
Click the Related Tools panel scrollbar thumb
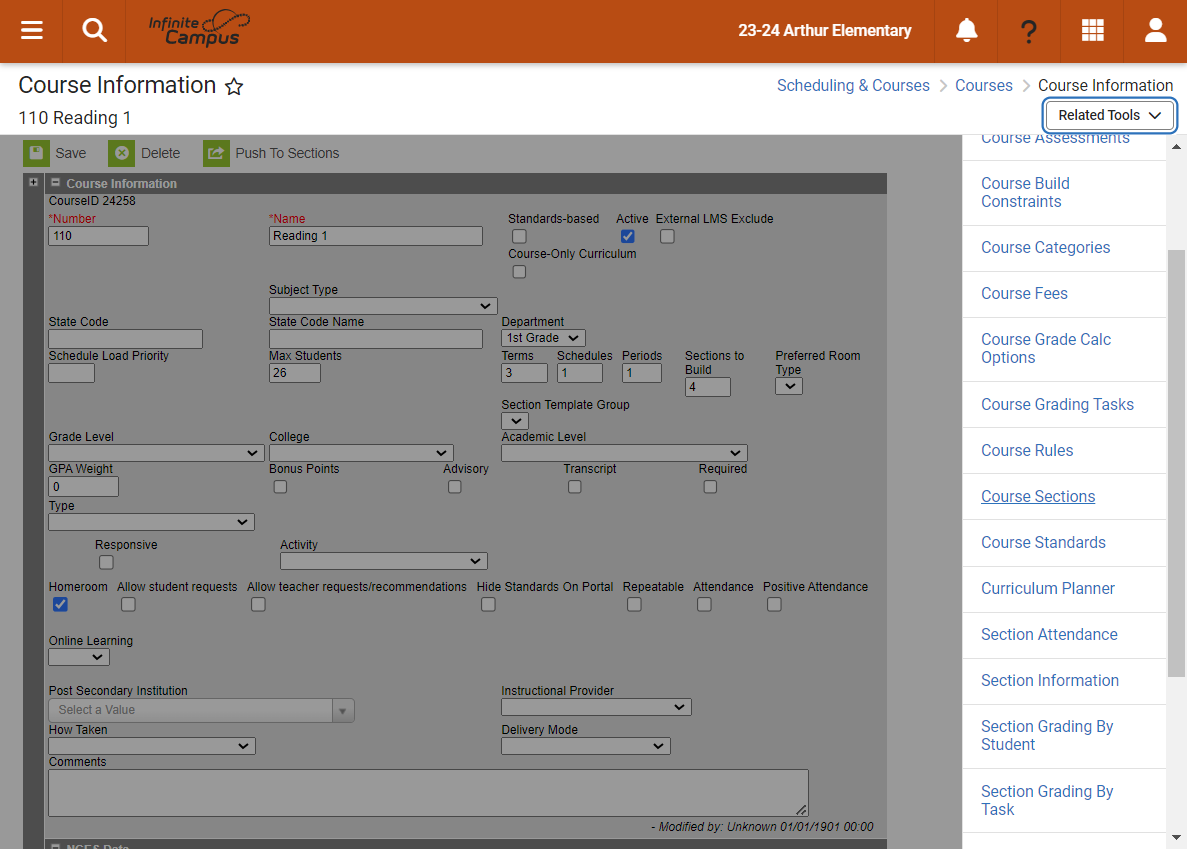tap(1176, 463)
